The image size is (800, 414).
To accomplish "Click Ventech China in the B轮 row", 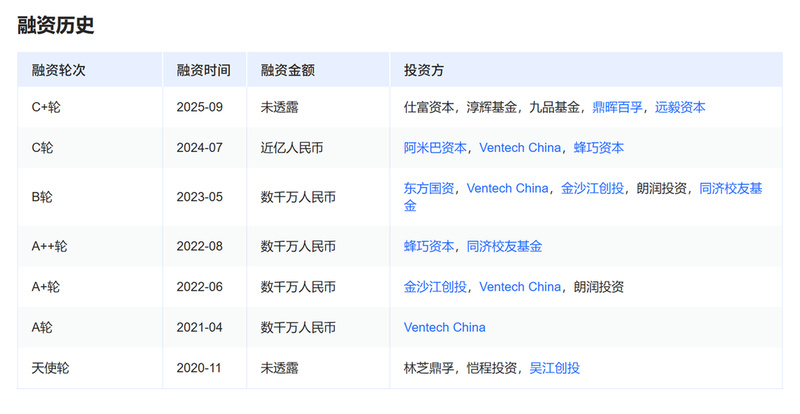I will click(x=508, y=188).
